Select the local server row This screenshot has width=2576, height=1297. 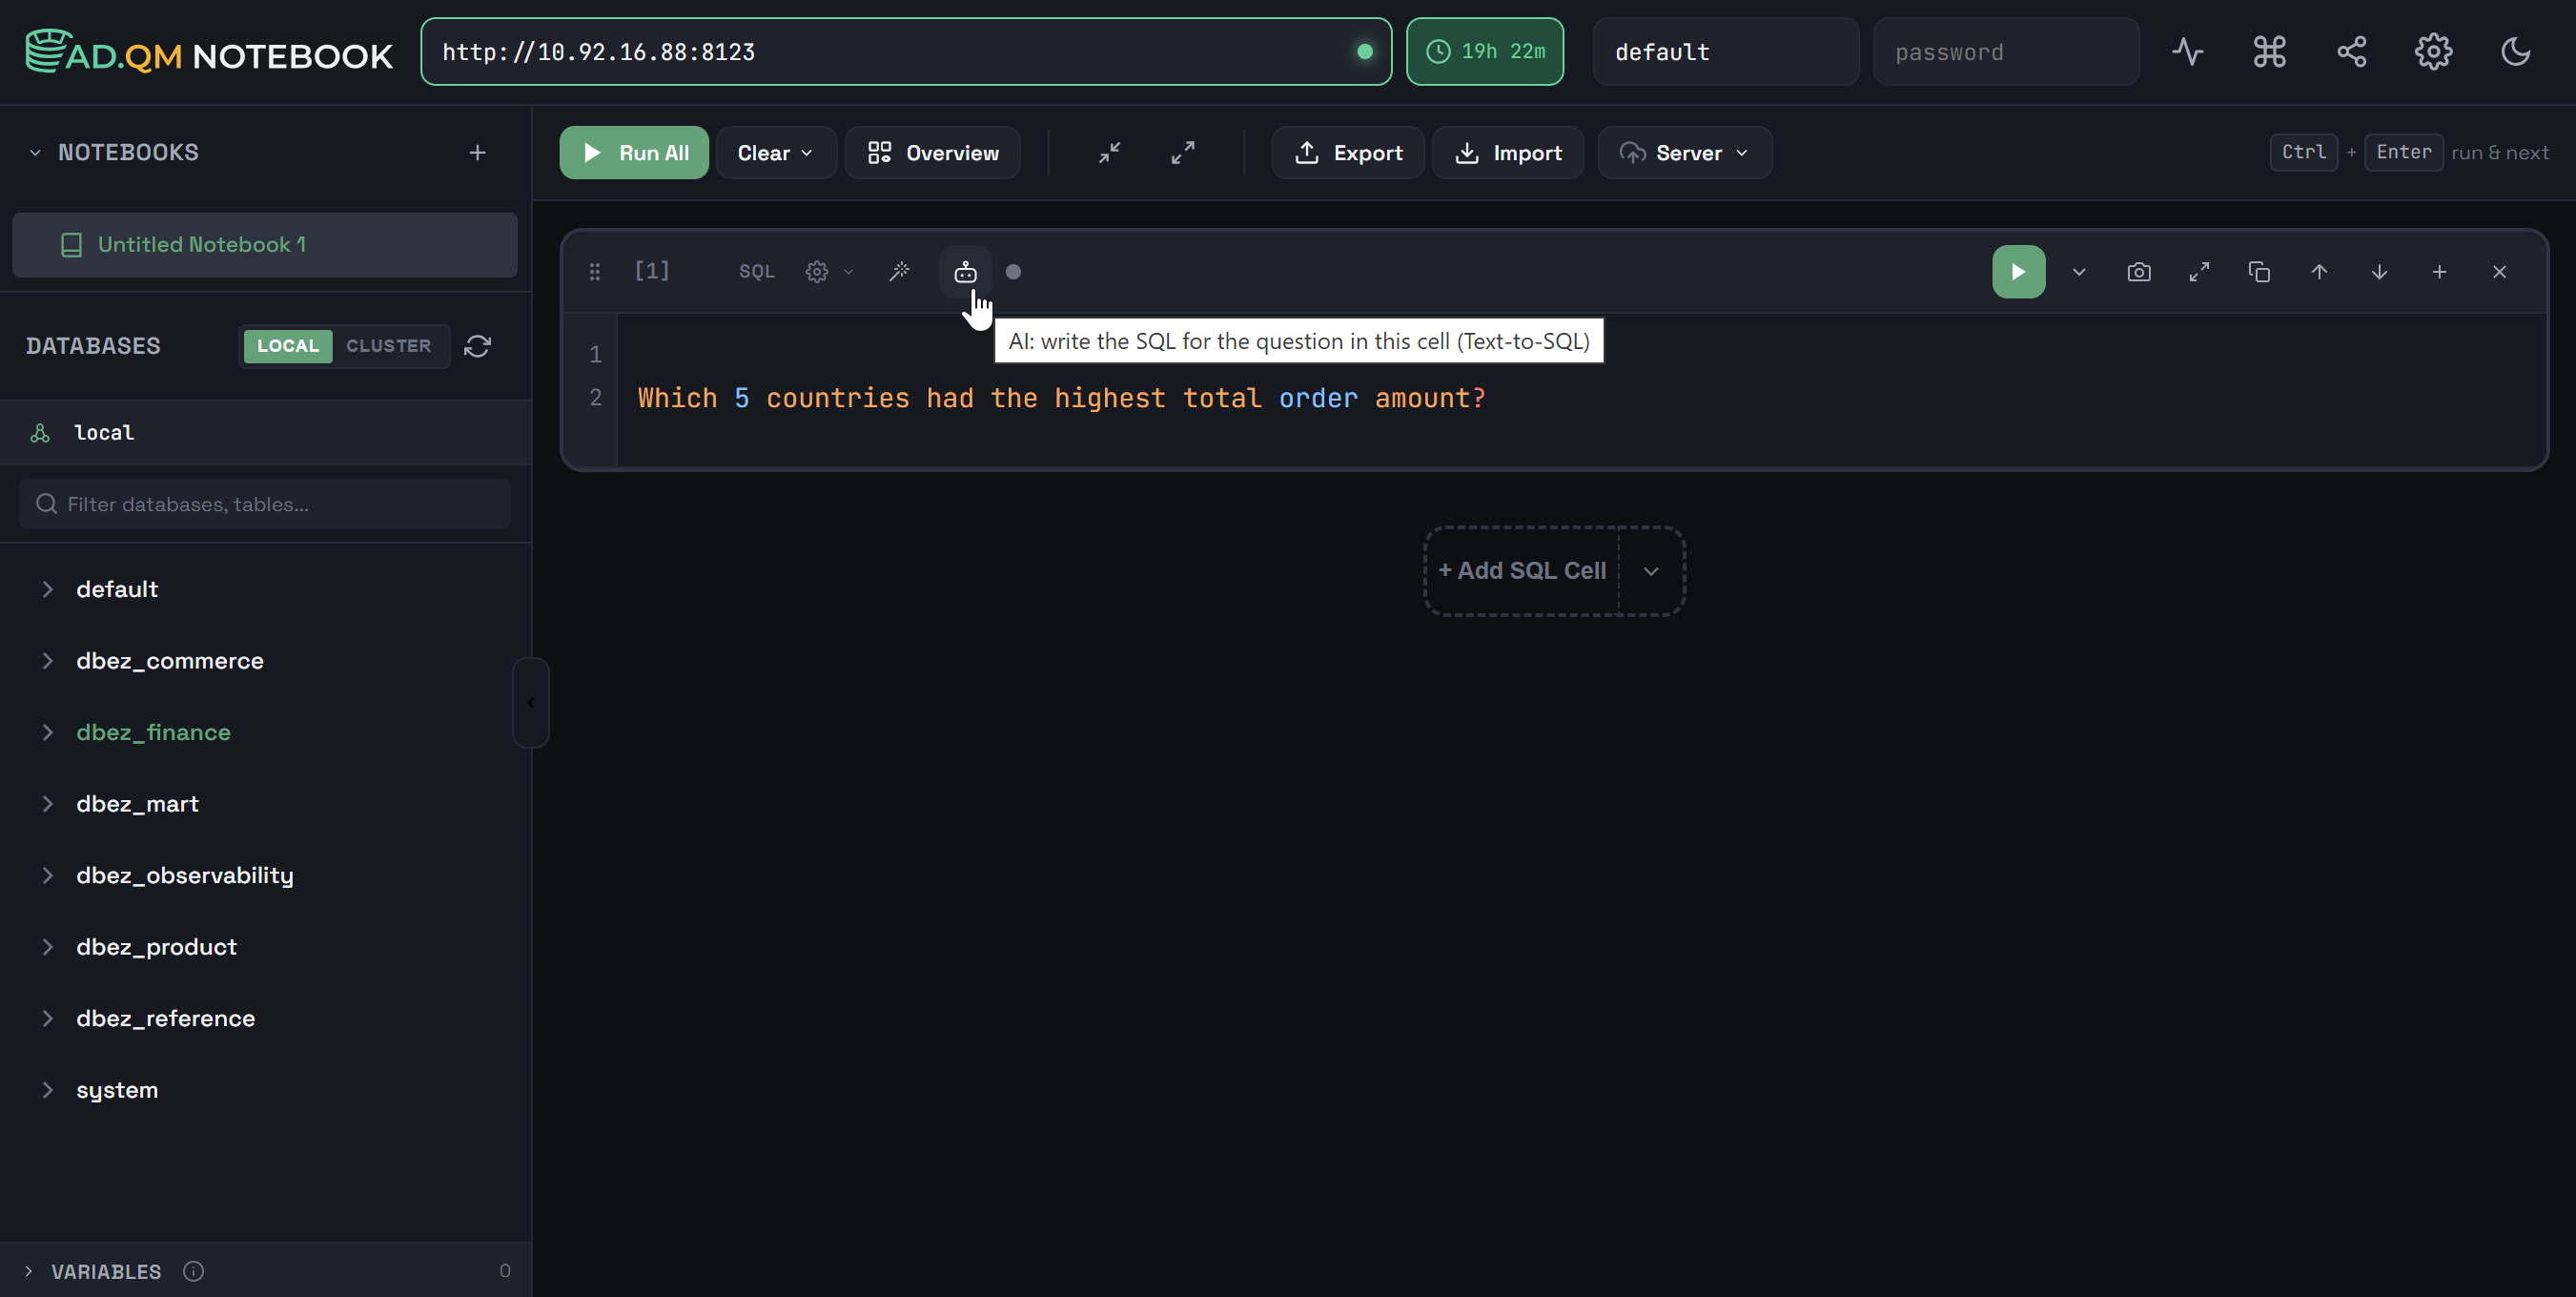(x=265, y=433)
